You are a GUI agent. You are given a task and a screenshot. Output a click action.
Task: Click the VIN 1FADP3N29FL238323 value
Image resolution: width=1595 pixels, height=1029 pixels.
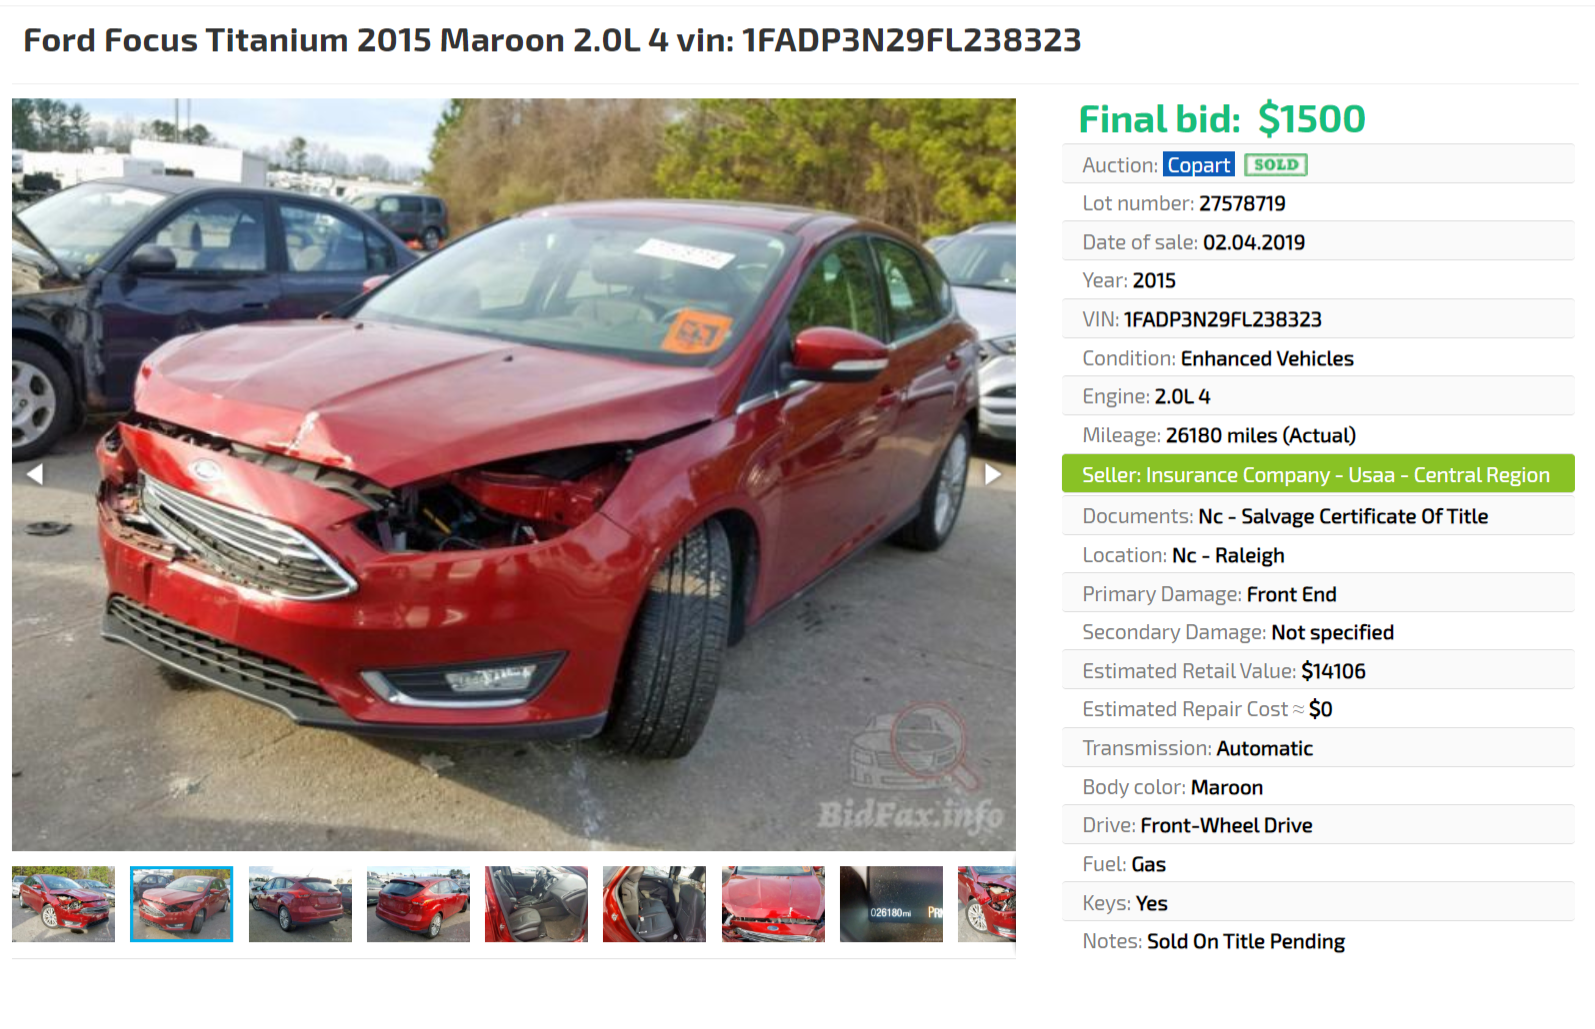tap(1222, 319)
